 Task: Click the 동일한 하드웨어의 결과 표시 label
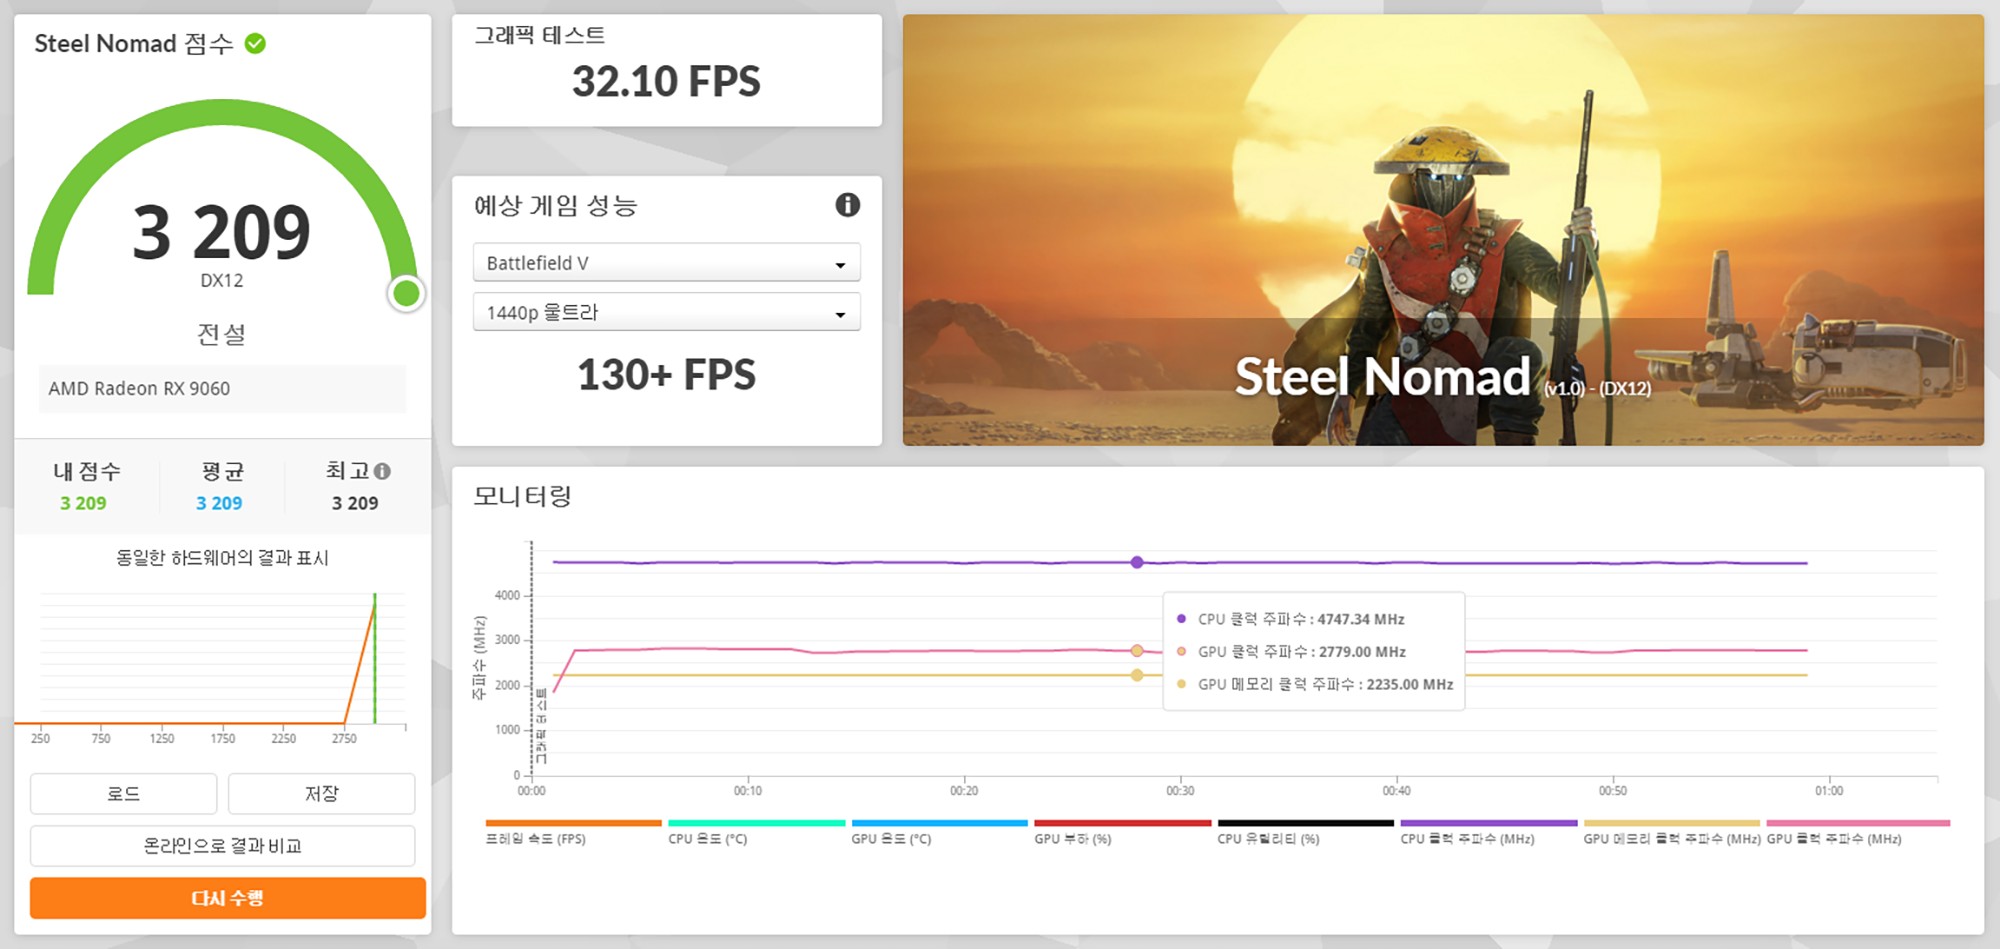coord(222,557)
